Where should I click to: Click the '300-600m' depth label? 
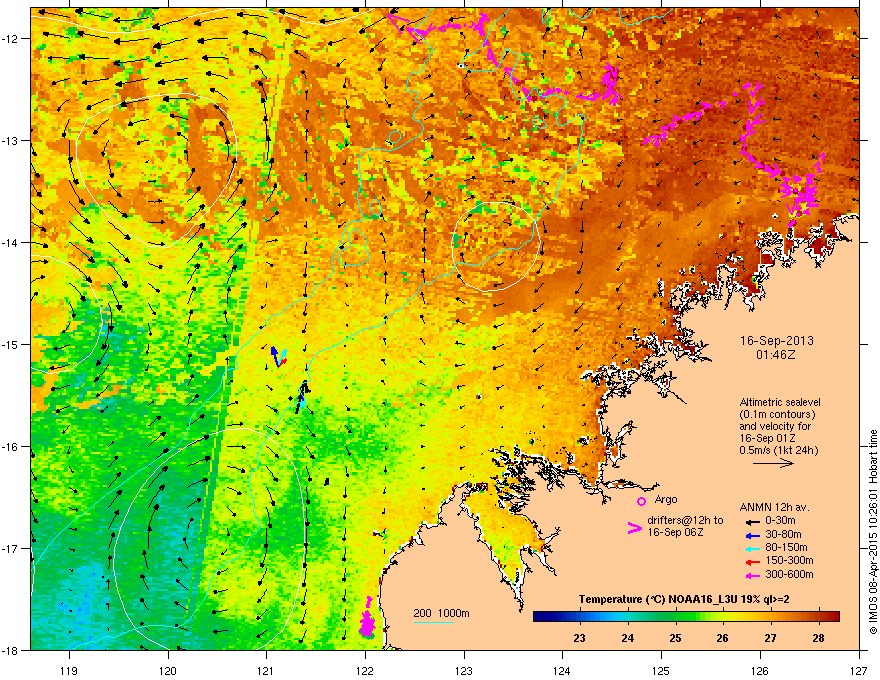tap(789, 574)
